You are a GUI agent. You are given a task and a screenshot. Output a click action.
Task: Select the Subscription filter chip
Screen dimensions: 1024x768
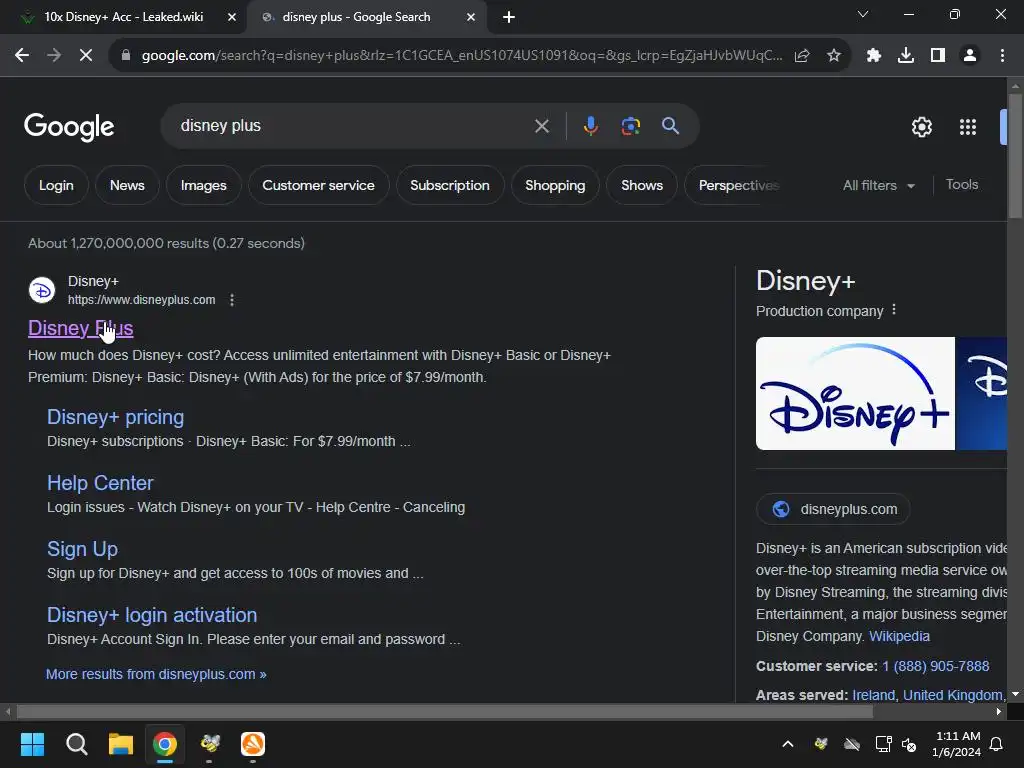coord(450,185)
